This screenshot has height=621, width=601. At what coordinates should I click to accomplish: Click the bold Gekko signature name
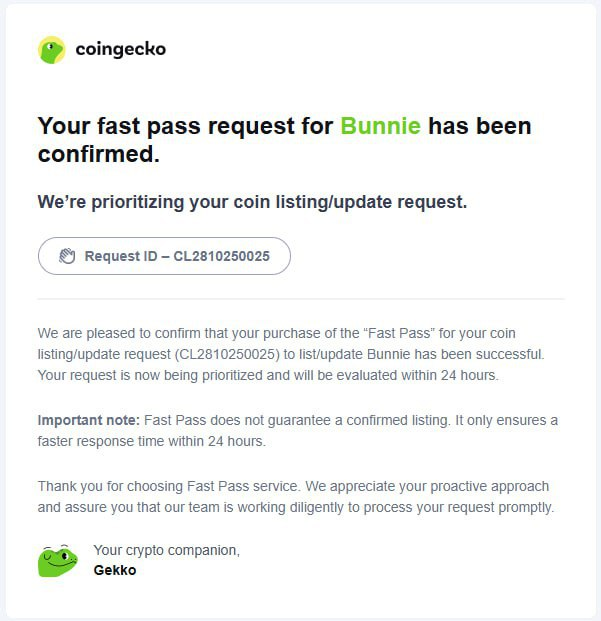pyautogui.click(x=114, y=570)
